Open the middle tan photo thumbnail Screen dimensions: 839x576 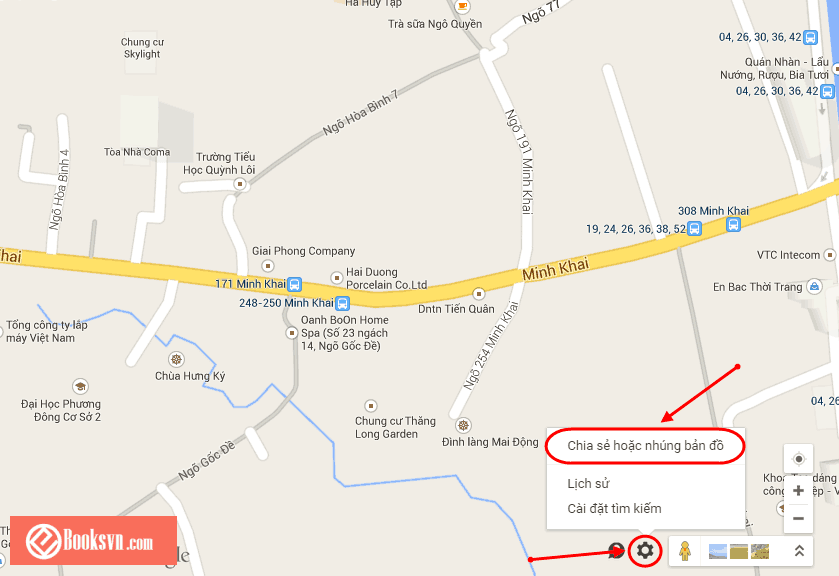coord(738,551)
